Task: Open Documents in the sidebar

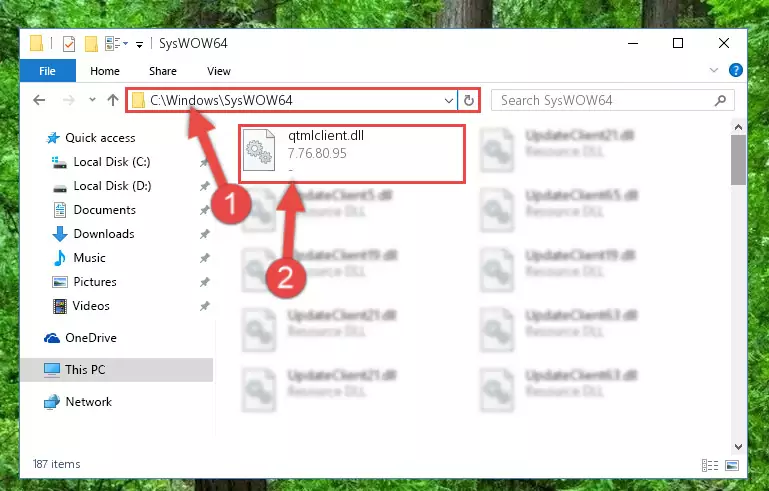Action: tap(104, 210)
